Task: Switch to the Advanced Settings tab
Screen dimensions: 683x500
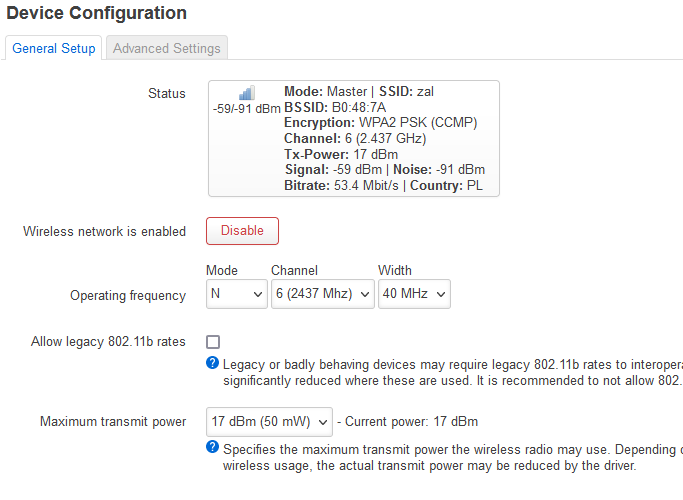Action: pos(167,48)
